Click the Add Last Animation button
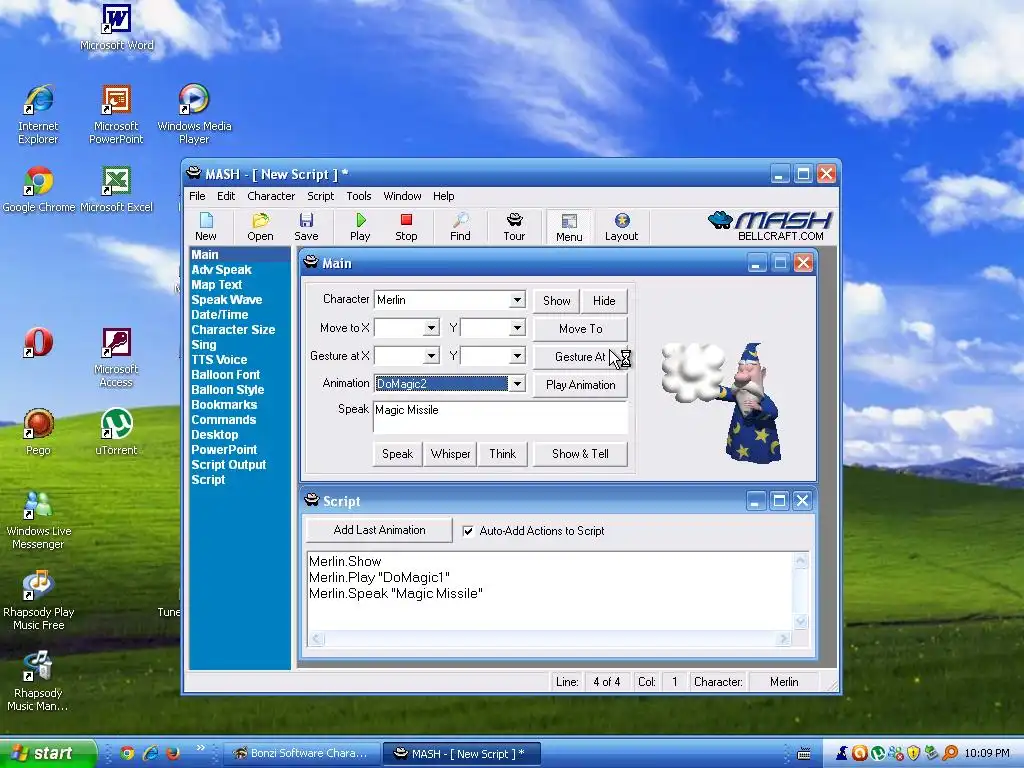The width and height of the screenshot is (1024, 768). [379, 530]
